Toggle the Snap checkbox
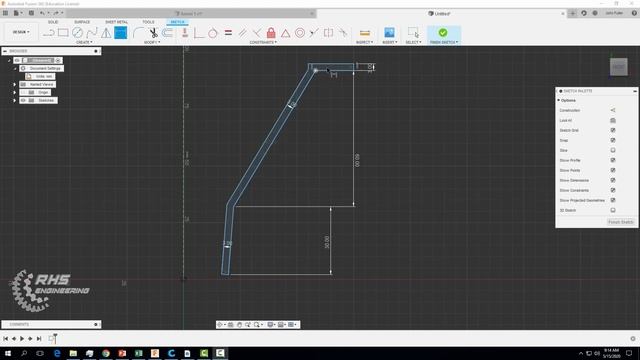The height and width of the screenshot is (360, 640). 613,140
